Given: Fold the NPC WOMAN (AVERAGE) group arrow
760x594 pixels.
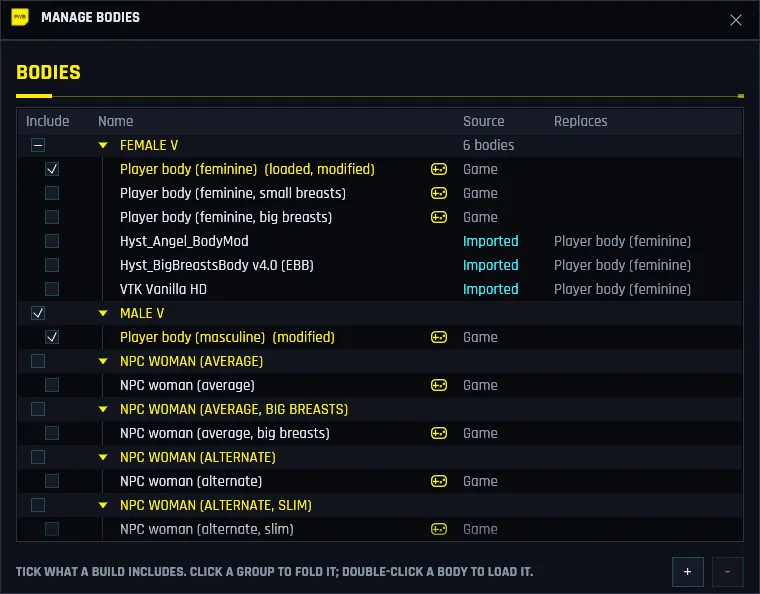Looking at the screenshot, I should 103,361.
